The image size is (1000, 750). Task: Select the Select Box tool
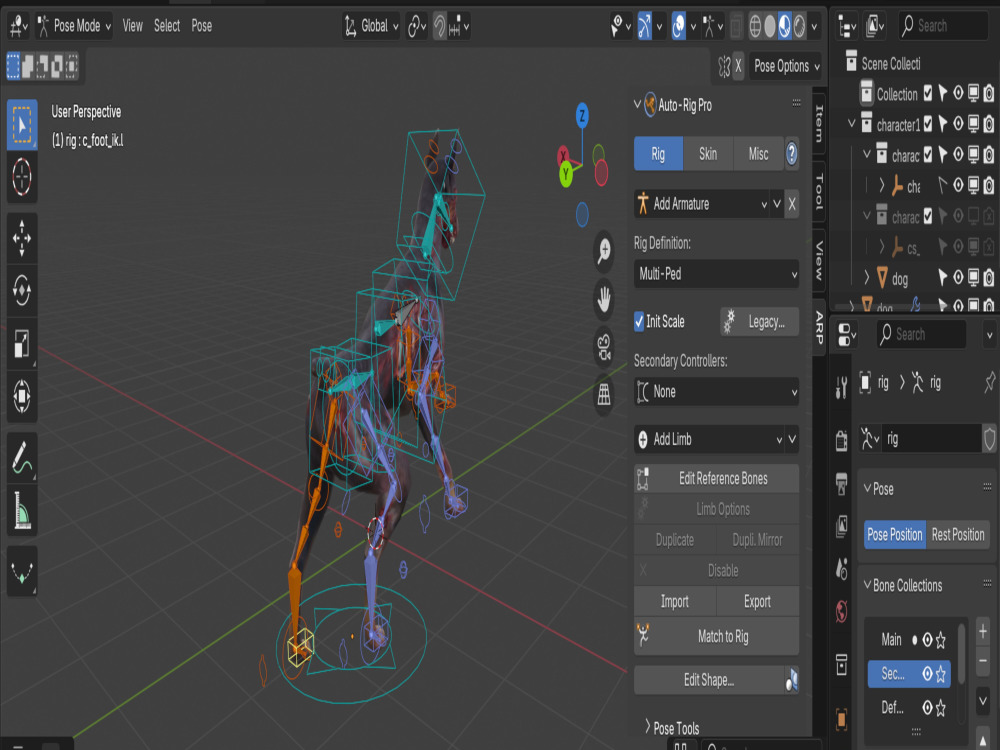(x=22, y=124)
